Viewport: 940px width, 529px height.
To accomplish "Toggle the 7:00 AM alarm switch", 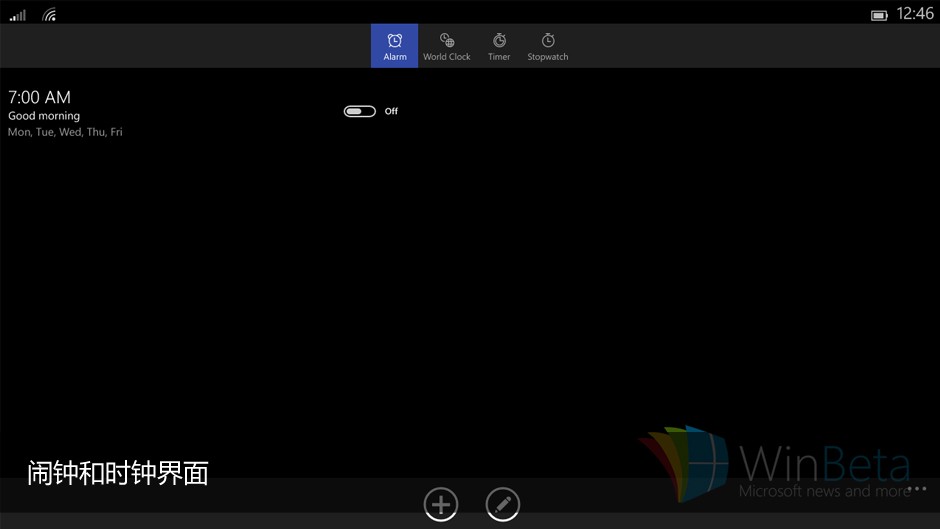I will (x=360, y=112).
